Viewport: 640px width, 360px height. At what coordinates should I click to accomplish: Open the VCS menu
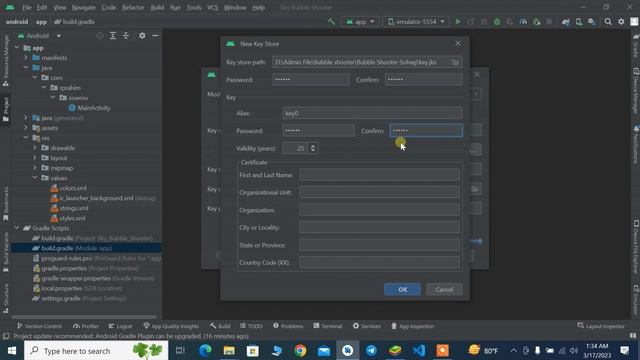212,7
